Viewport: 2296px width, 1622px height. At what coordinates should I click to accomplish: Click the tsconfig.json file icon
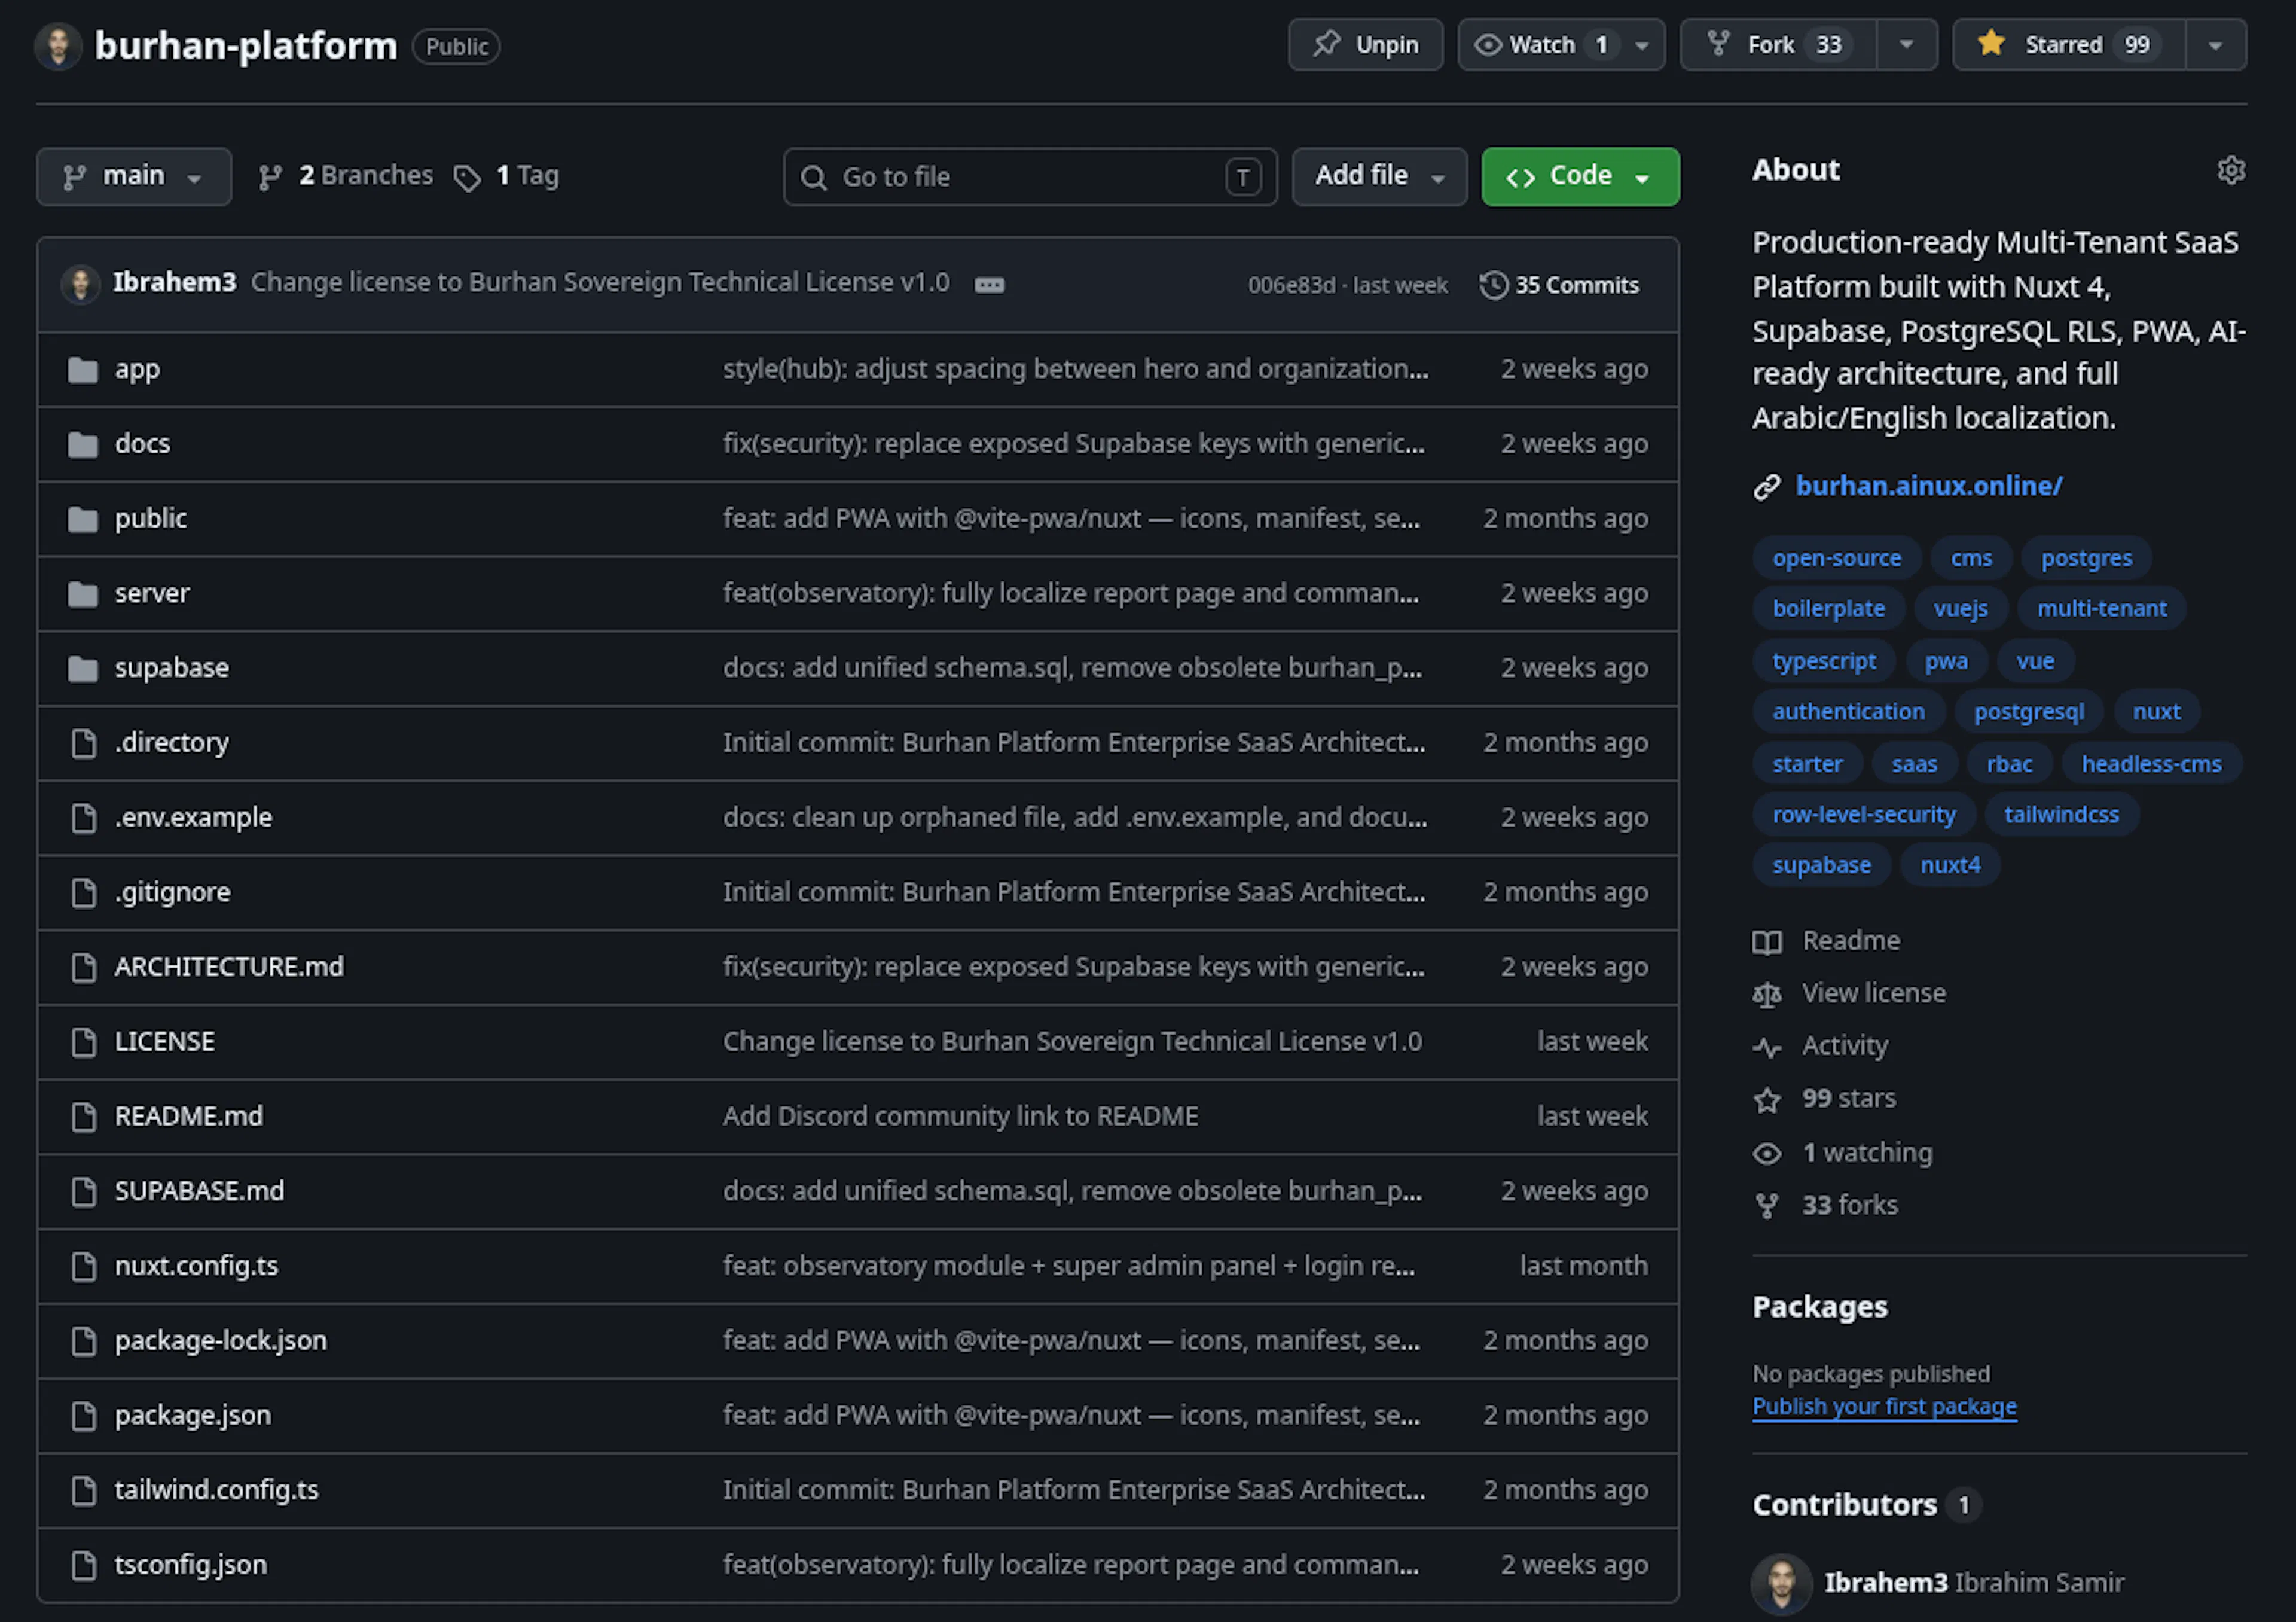(x=84, y=1565)
